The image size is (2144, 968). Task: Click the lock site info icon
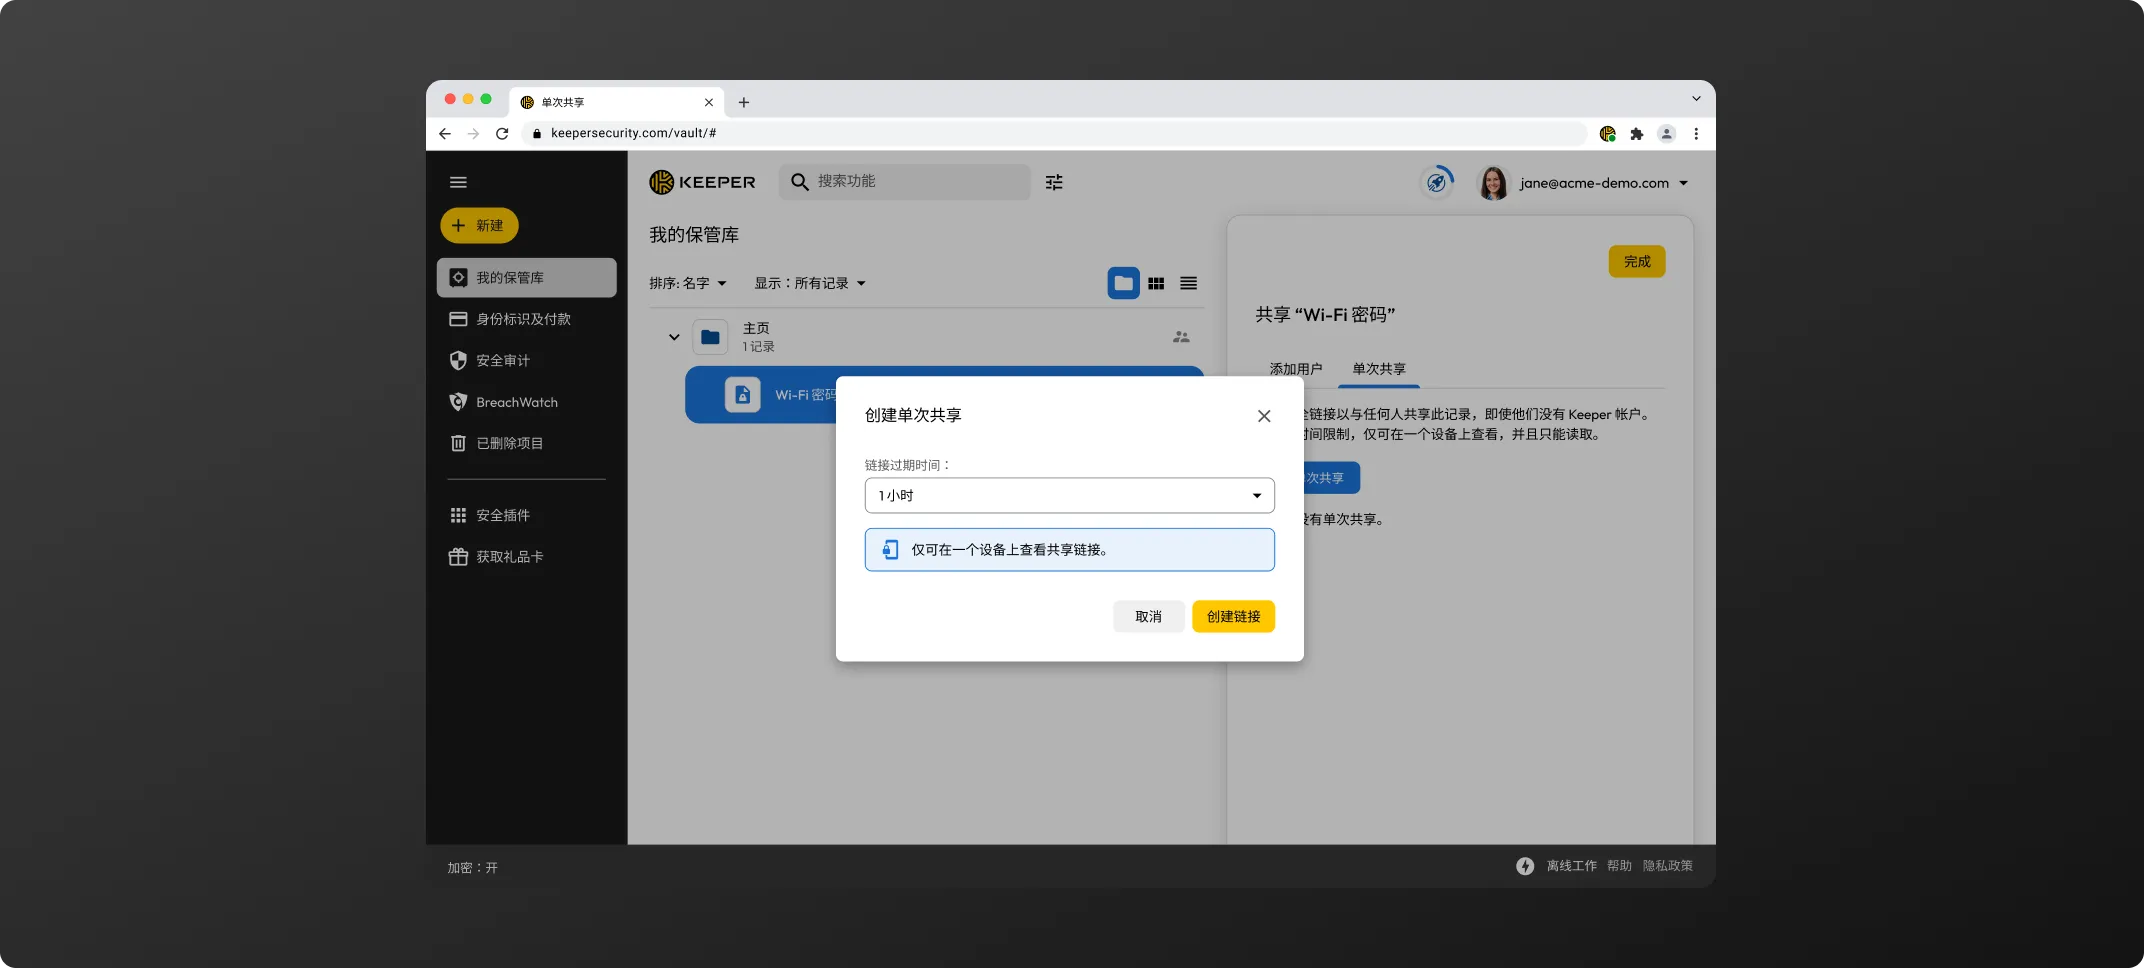537,134
